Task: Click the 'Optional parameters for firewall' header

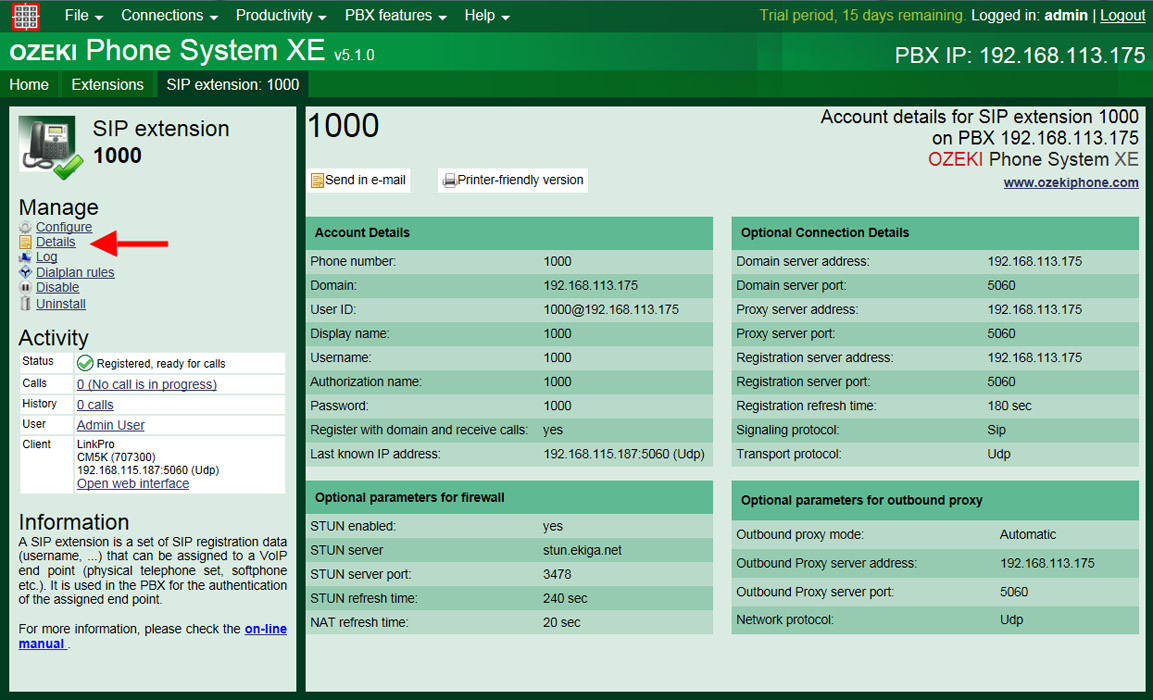Action: (510, 498)
